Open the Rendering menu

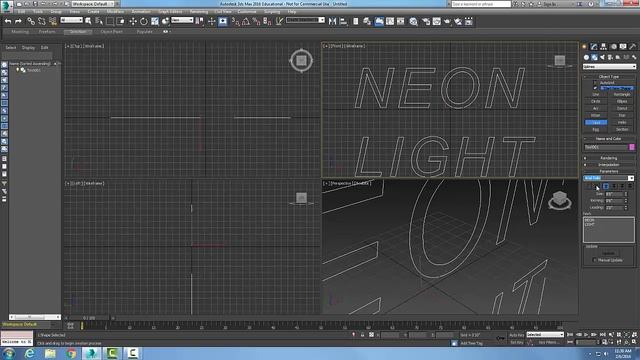click(199, 12)
